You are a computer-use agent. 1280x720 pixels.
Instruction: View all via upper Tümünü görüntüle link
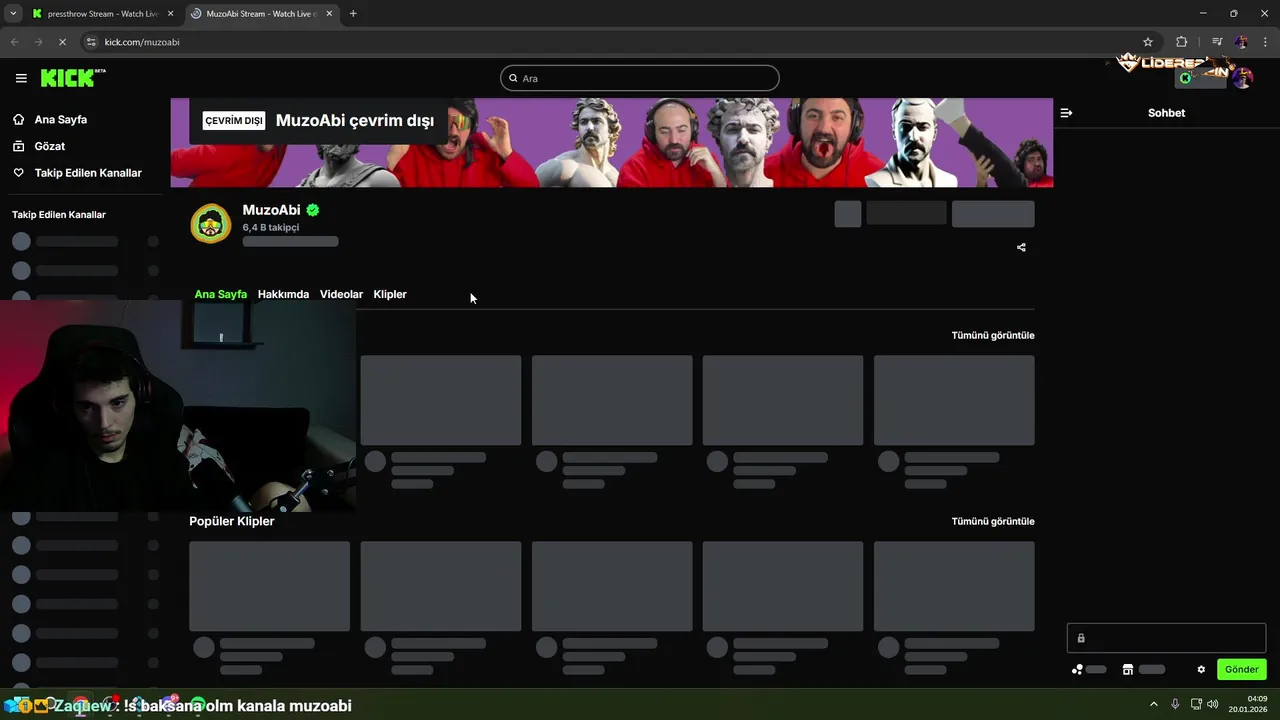coord(993,335)
